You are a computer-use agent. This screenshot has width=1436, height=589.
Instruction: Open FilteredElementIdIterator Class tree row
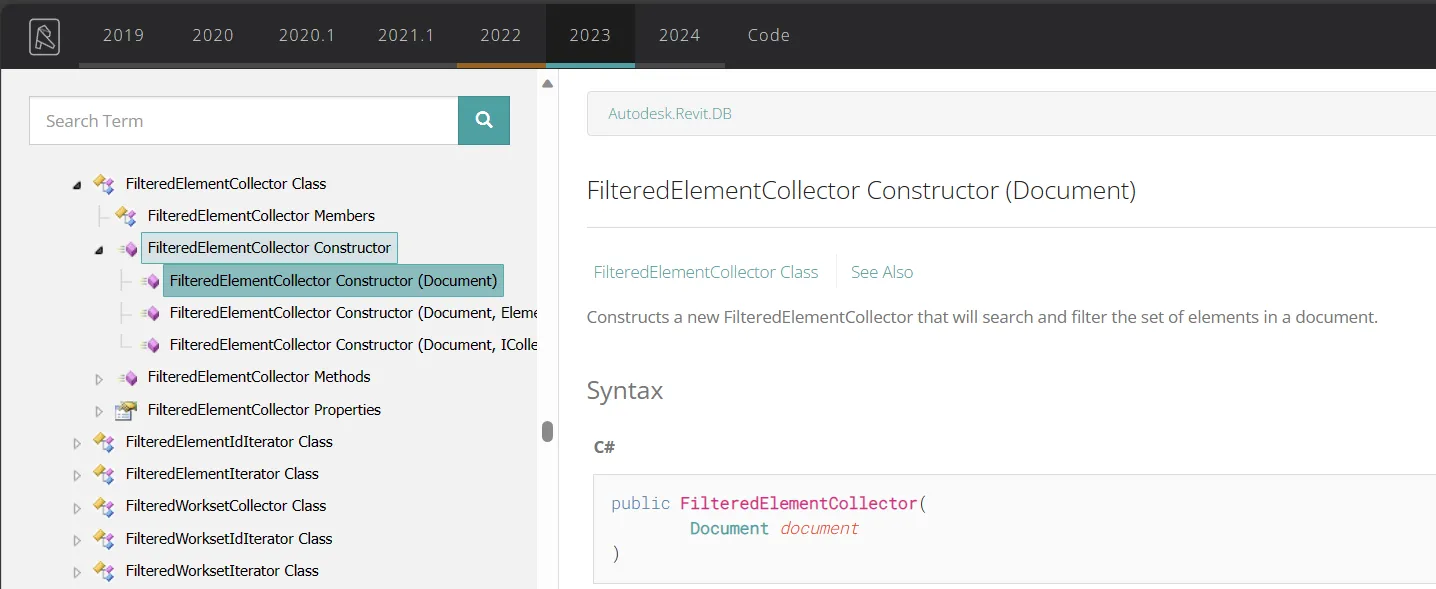tap(229, 442)
